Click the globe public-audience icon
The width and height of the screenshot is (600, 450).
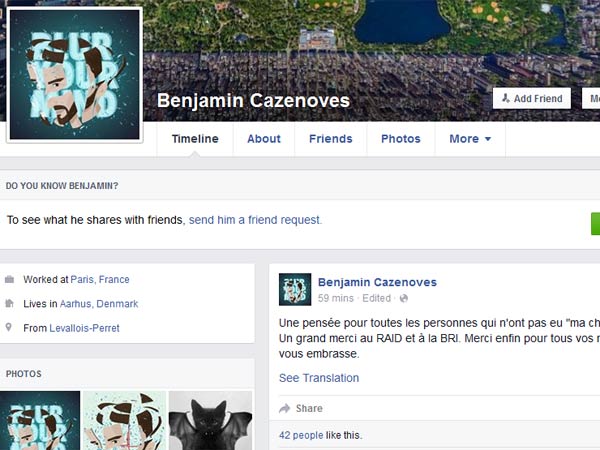404,298
